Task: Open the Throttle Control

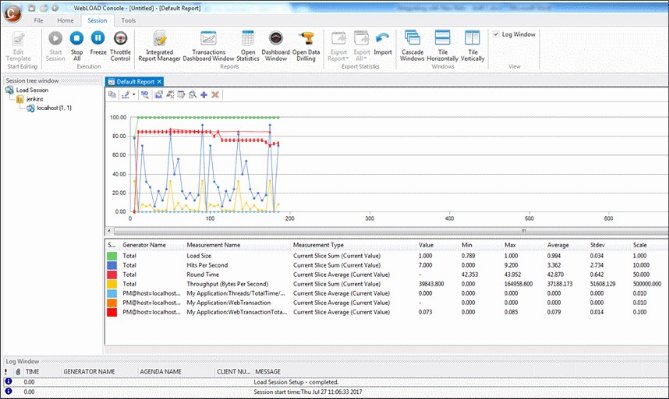Action: pos(120,46)
